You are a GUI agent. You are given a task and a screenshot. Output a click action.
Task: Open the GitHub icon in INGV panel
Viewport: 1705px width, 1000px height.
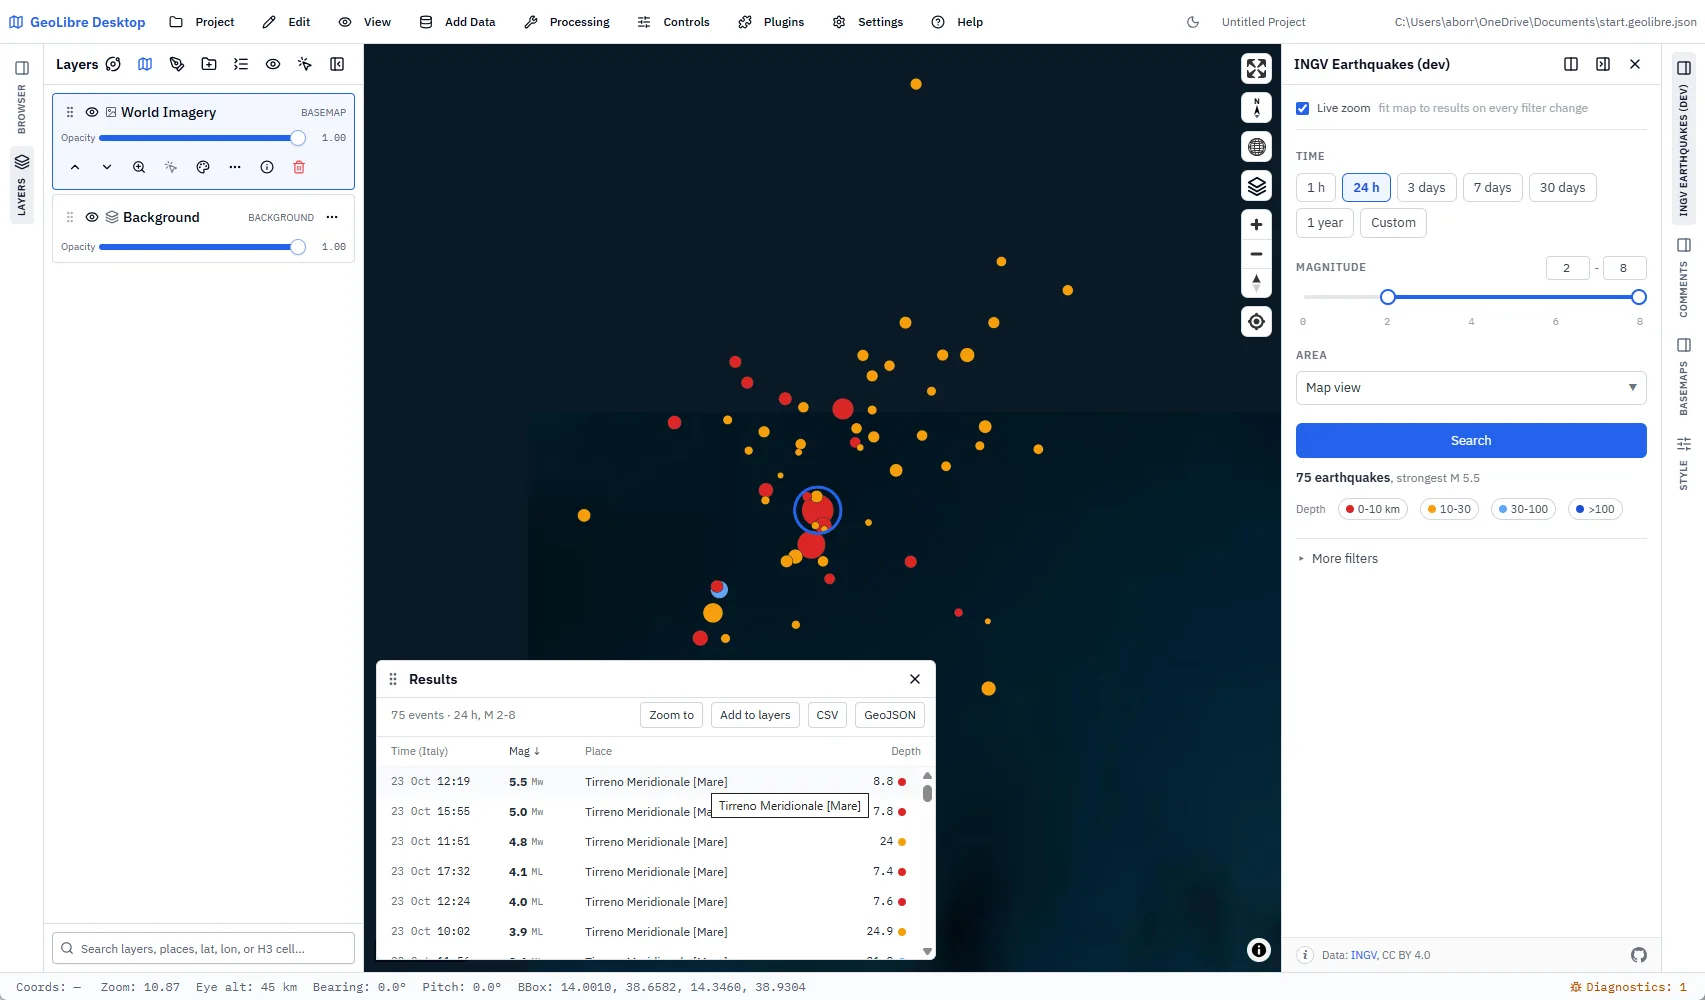(1638, 955)
